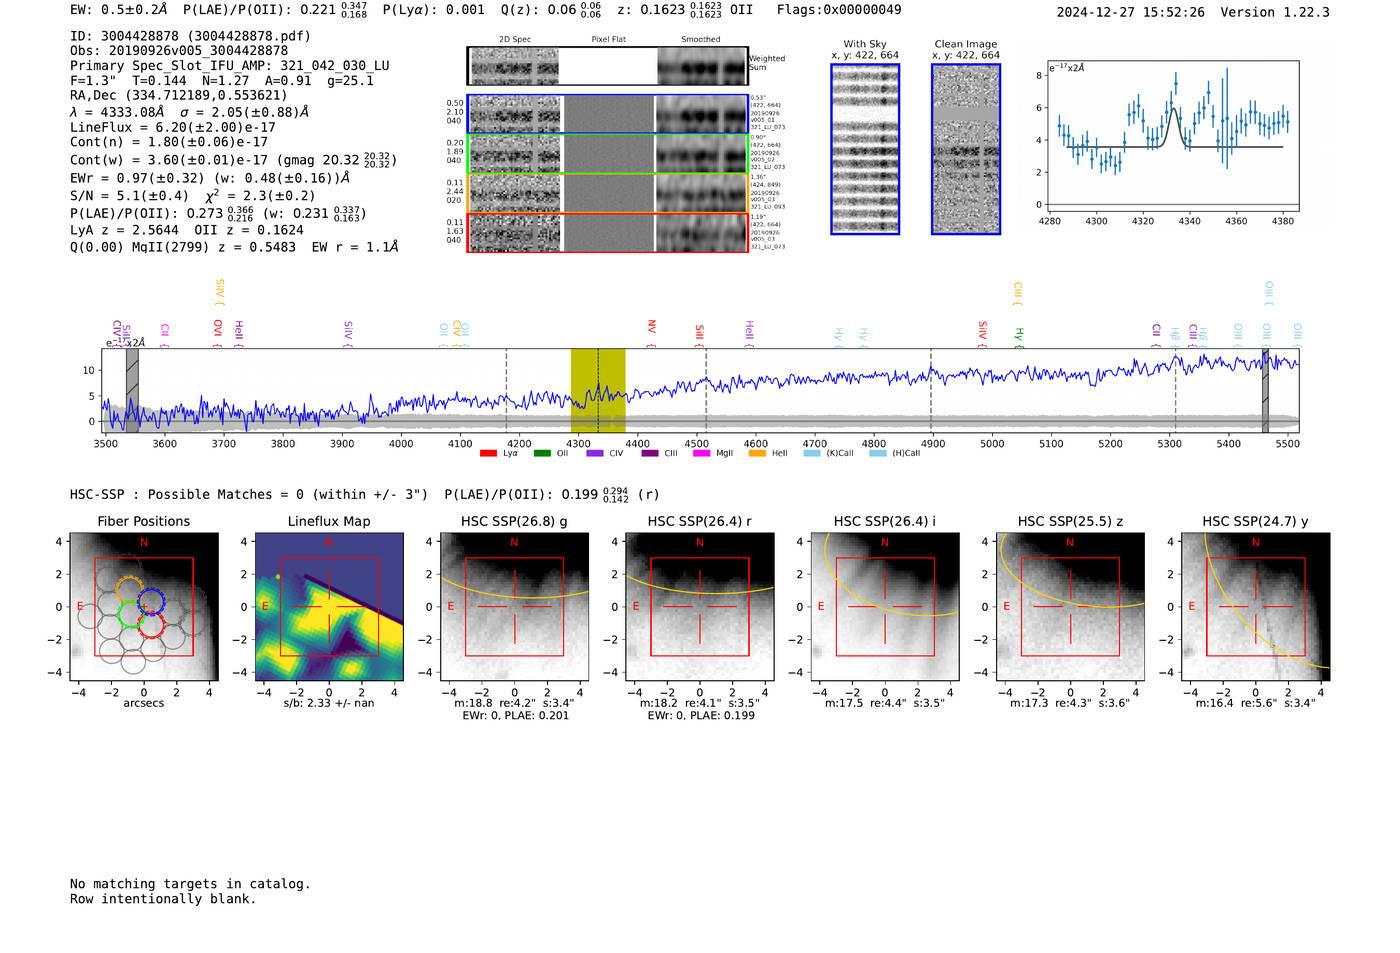Viewport: 1400px width, 953px height.
Task: Click the magenta MgII legend swatch
Action: click(x=701, y=454)
